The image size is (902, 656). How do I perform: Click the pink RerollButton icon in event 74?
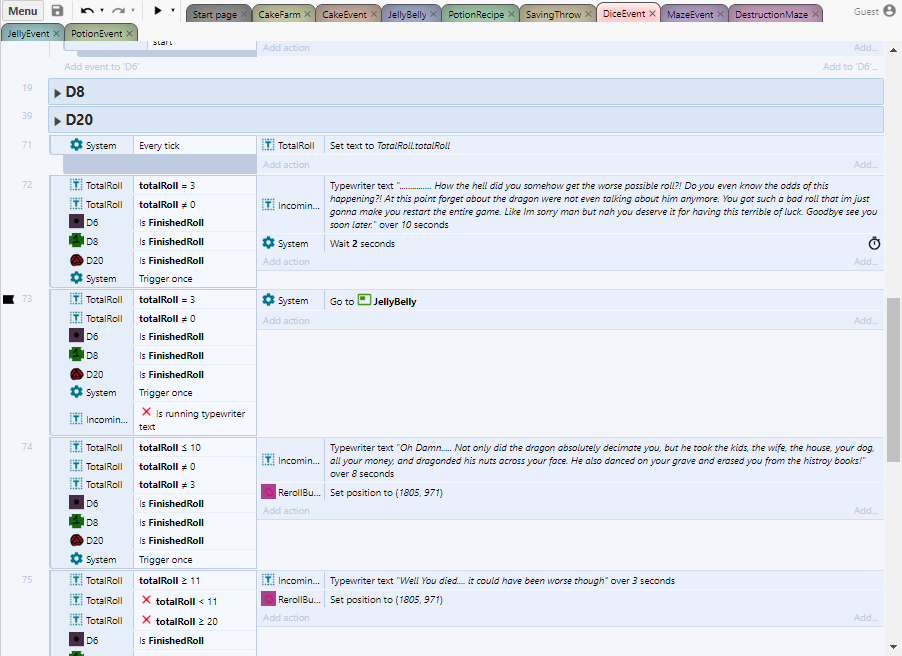pos(268,492)
